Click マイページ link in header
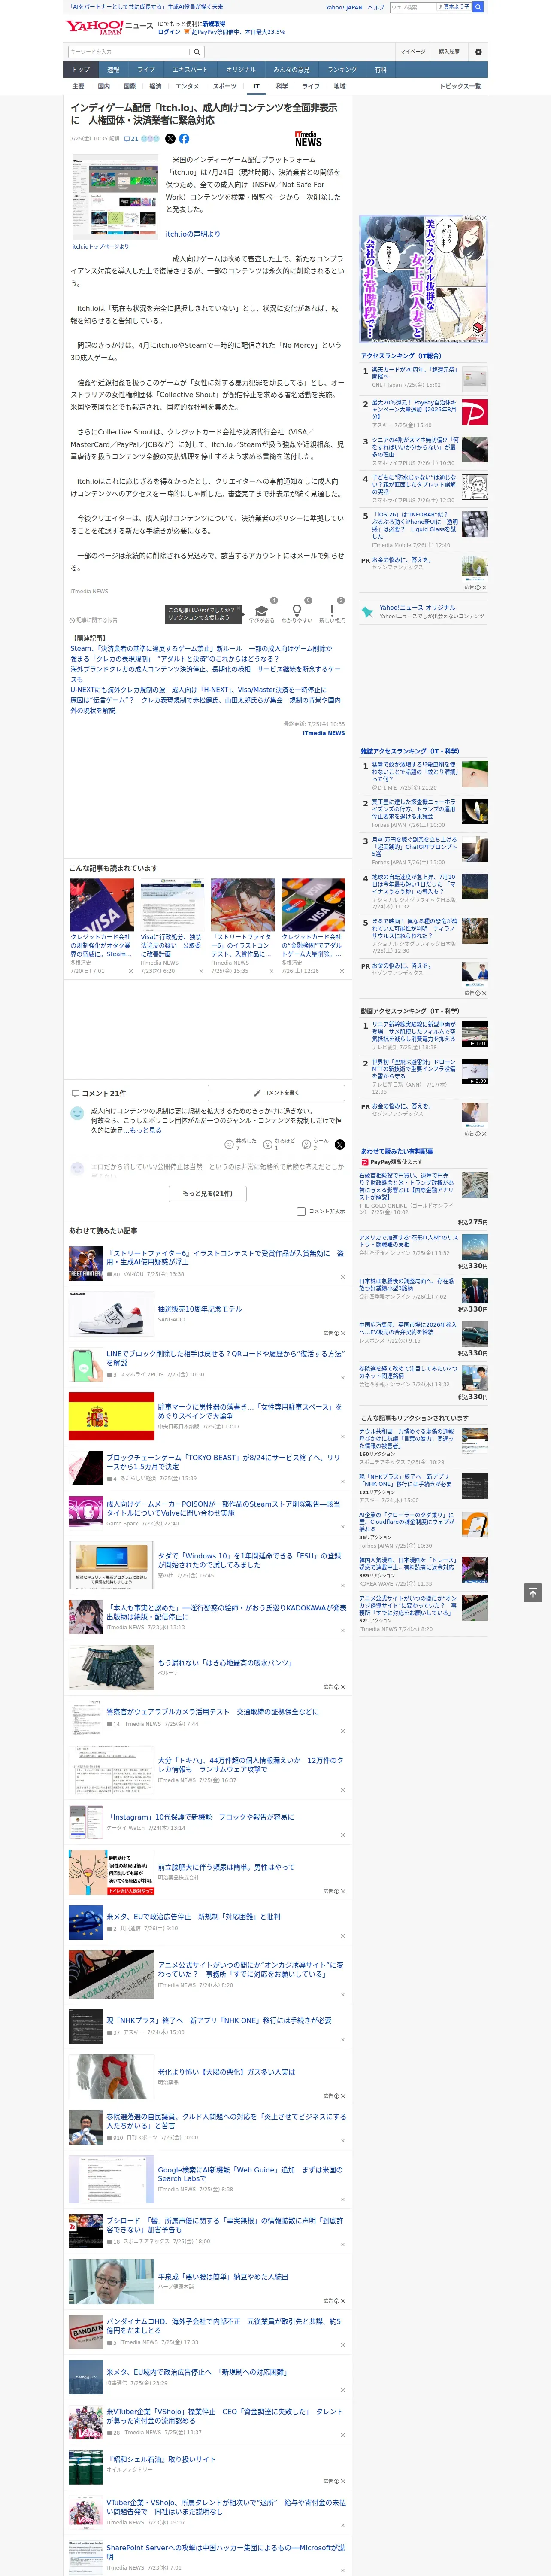The image size is (551, 2576). pos(412,52)
